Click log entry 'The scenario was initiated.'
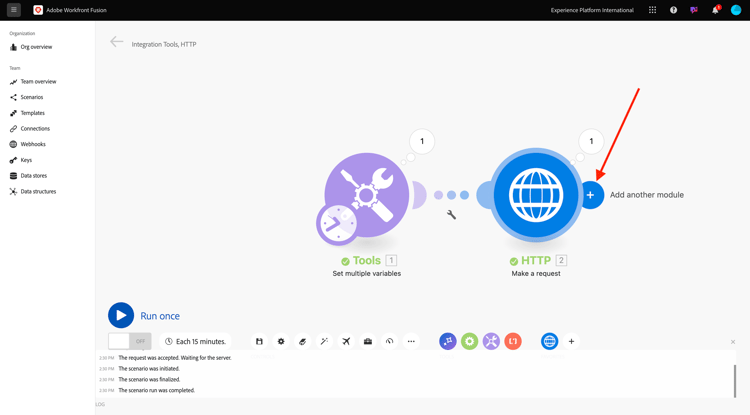This screenshot has width=750, height=415. click(x=149, y=369)
